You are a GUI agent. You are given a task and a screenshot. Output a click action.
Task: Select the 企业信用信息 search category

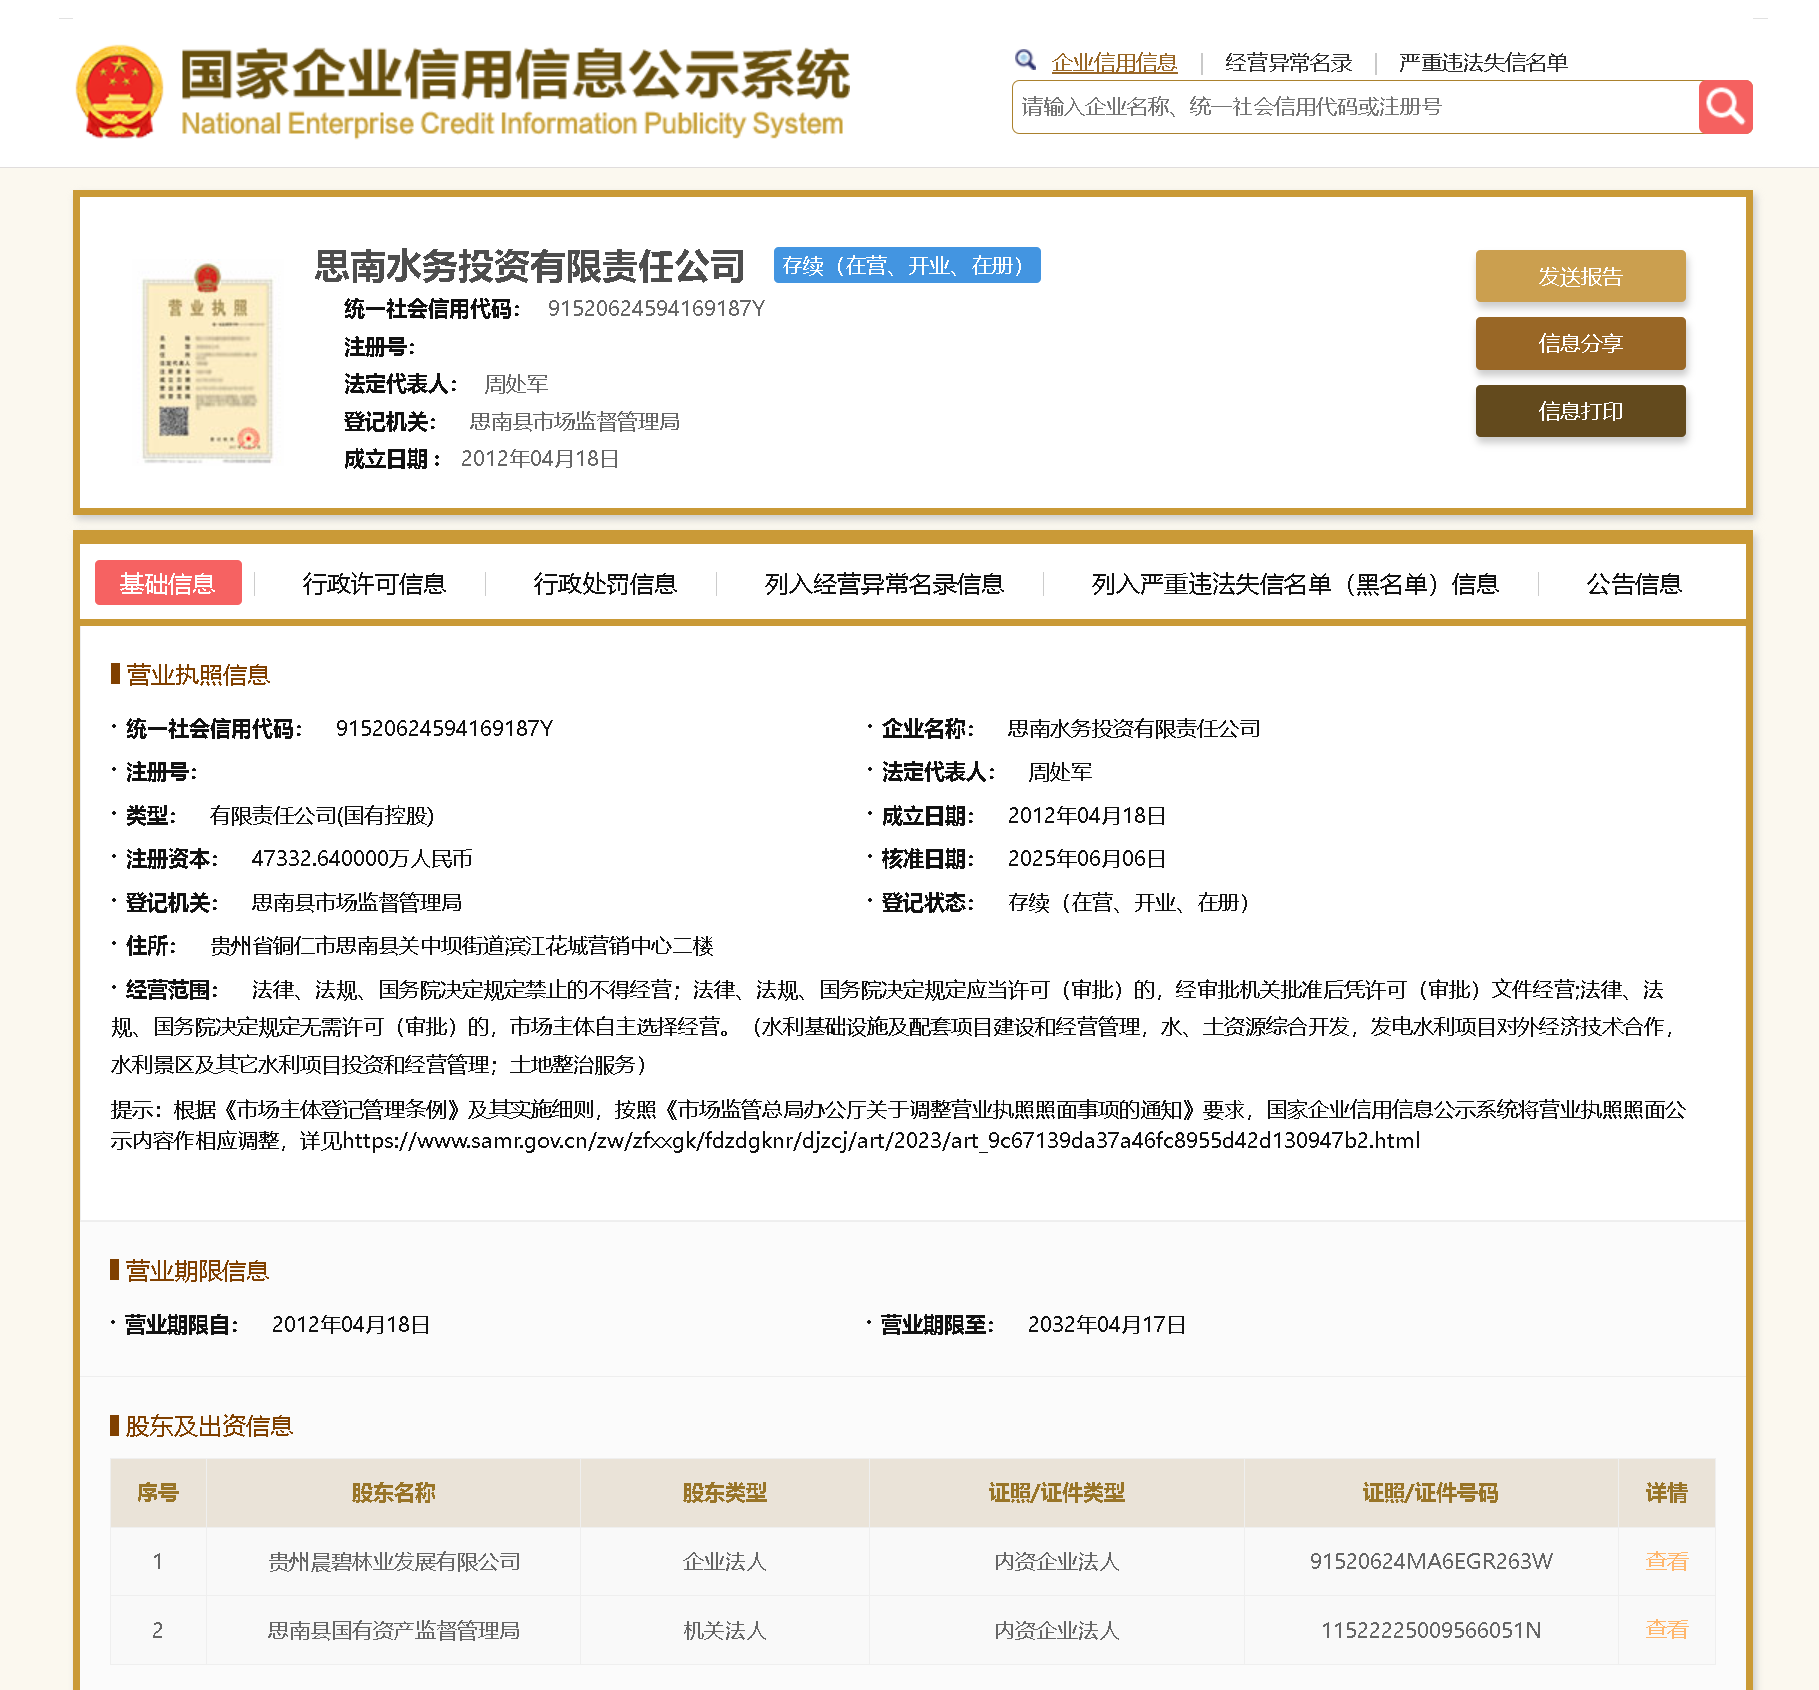(x=1114, y=63)
